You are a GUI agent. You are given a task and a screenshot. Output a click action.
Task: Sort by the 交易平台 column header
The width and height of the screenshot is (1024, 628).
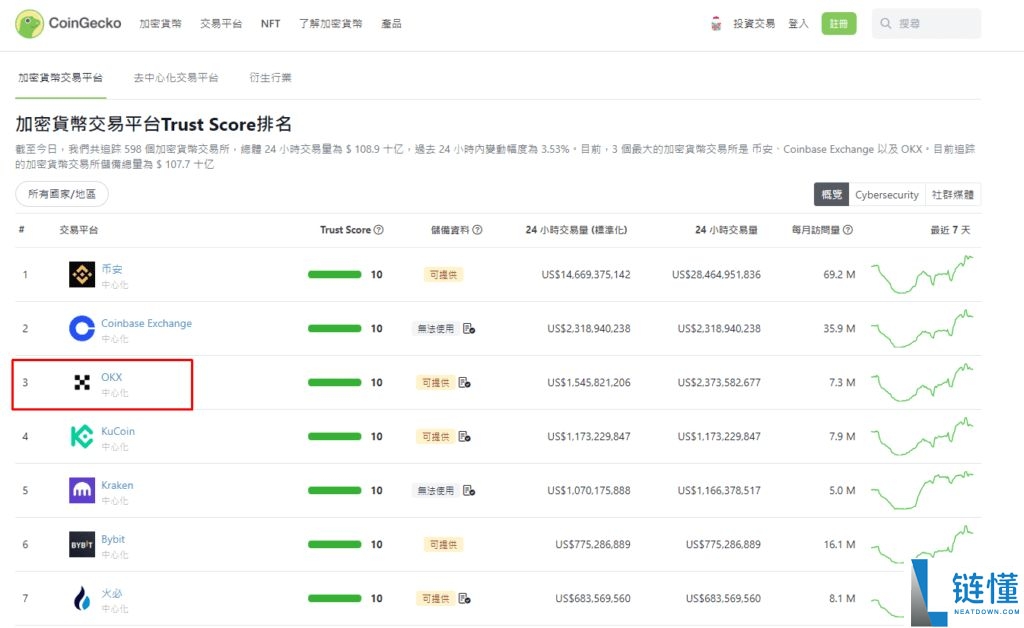[79, 230]
